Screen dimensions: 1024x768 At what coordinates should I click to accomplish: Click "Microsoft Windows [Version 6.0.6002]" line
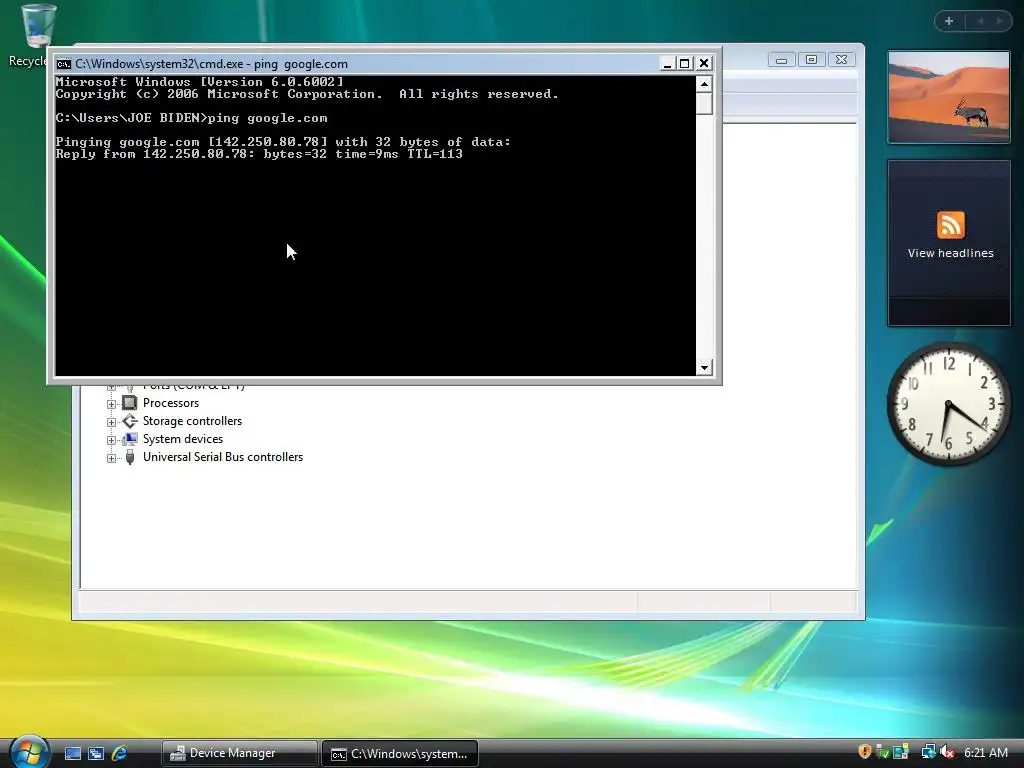coord(199,82)
